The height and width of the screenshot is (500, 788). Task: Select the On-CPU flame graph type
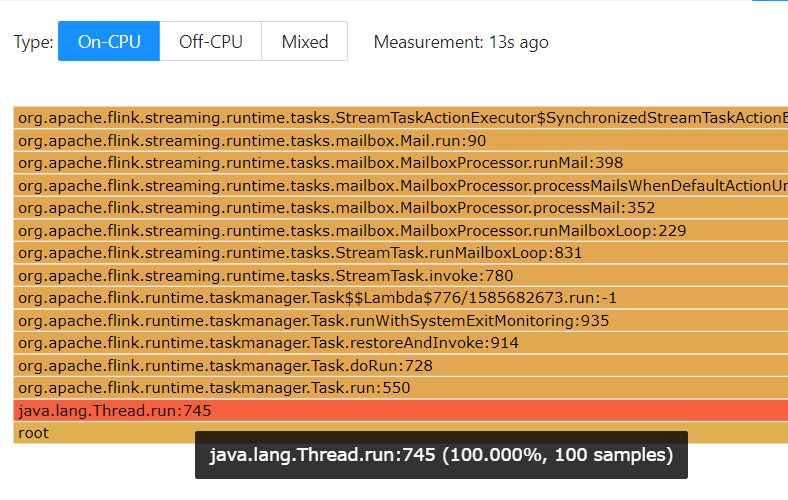pos(108,42)
